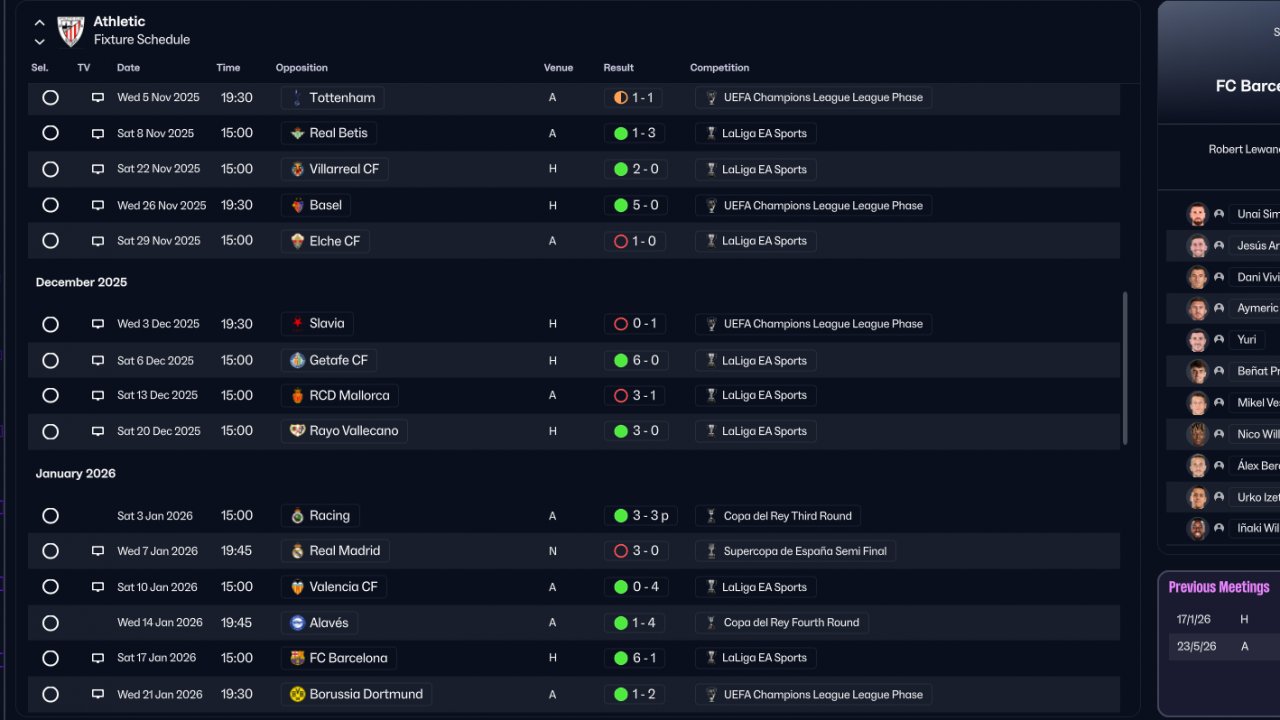Sort by Competition column header
Viewport: 1280px width, 720px height.
pyautogui.click(x=719, y=68)
